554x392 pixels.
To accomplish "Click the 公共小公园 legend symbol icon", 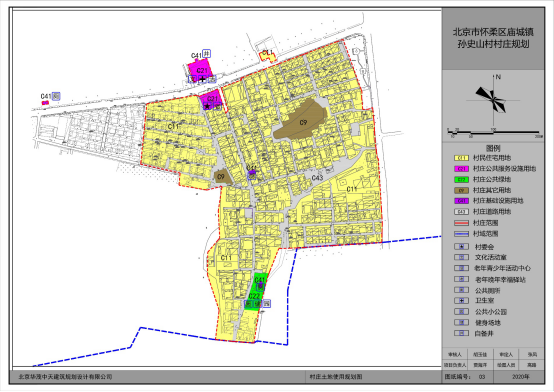I will click(x=461, y=312).
